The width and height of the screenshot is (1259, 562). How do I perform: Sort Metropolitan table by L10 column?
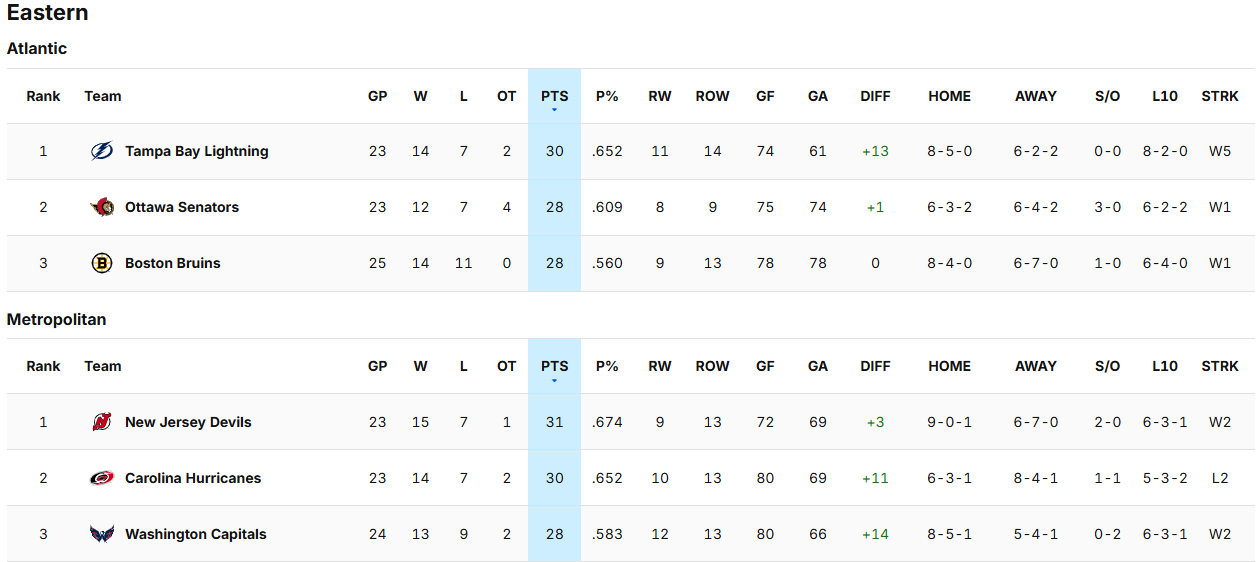point(1165,367)
